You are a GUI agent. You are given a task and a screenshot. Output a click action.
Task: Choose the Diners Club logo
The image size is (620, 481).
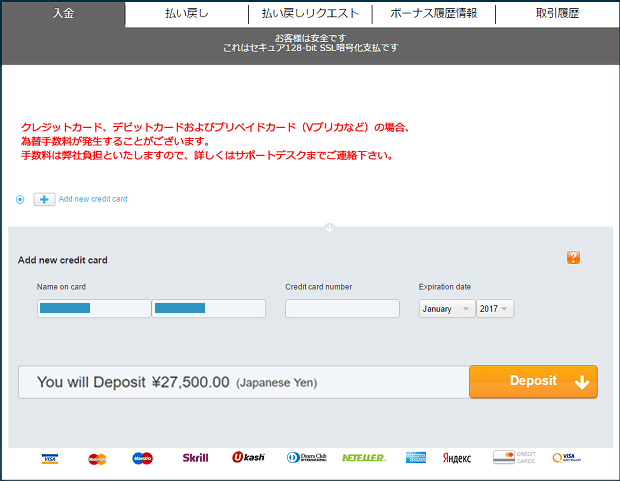[x=307, y=458]
